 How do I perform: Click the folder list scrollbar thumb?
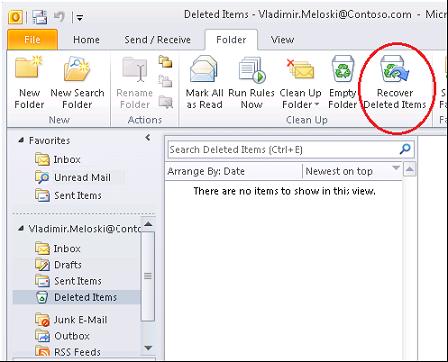click(x=148, y=276)
